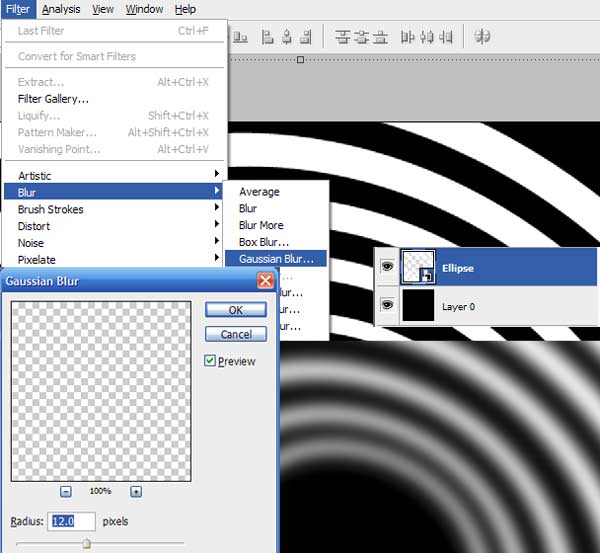Click the Radius slider handle
The width and height of the screenshot is (600, 553).
[87, 543]
